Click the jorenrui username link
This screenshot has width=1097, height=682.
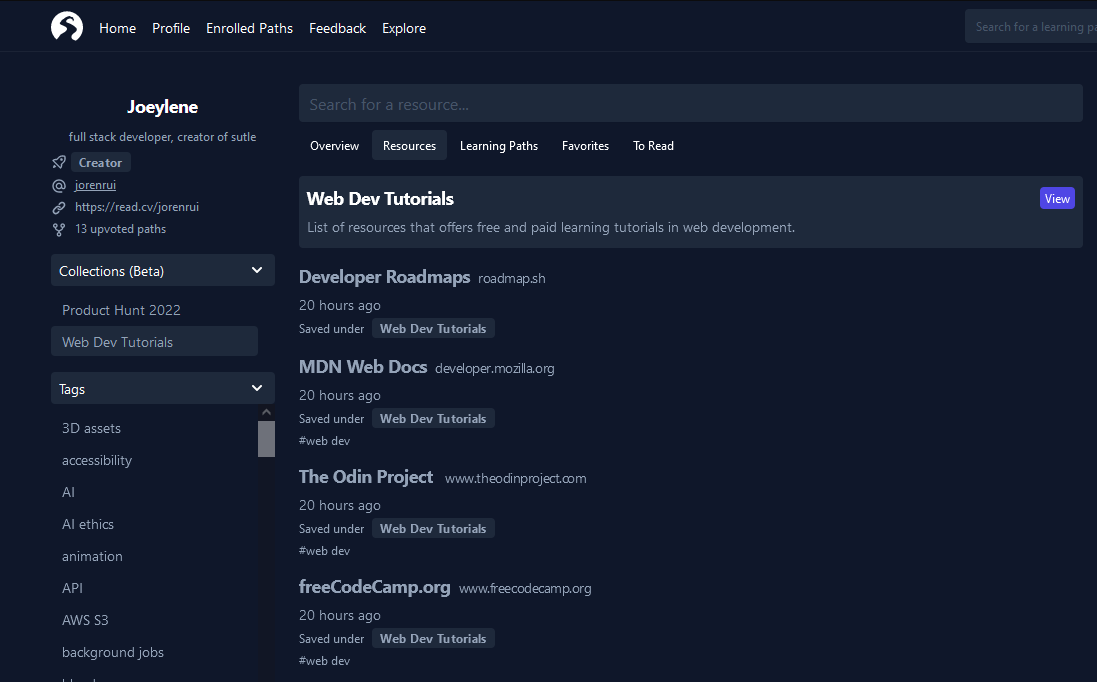point(95,185)
